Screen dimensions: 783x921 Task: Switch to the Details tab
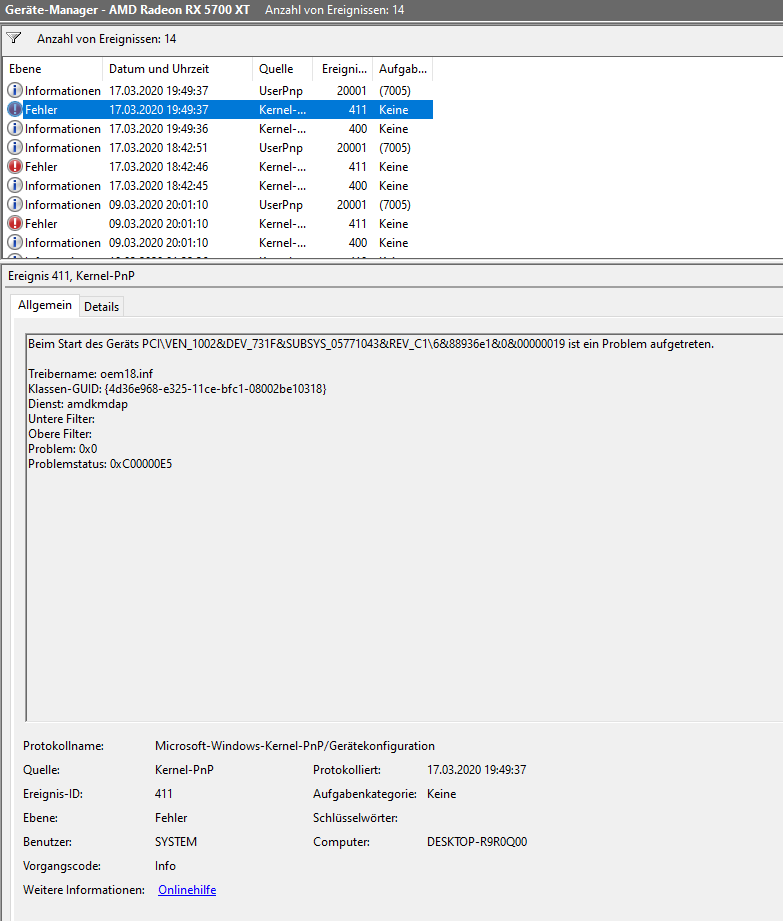click(101, 307)
